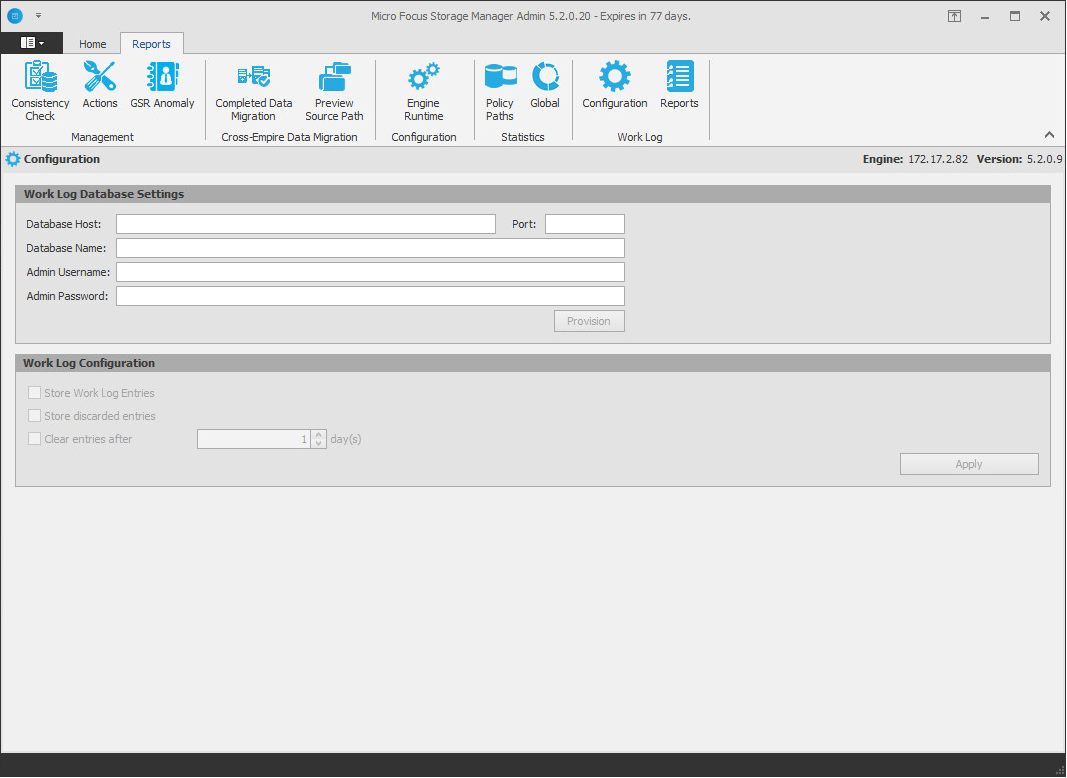1067x778 pixels.
Task: Maximize the Storage Manager window
Action: [1015, 16]
